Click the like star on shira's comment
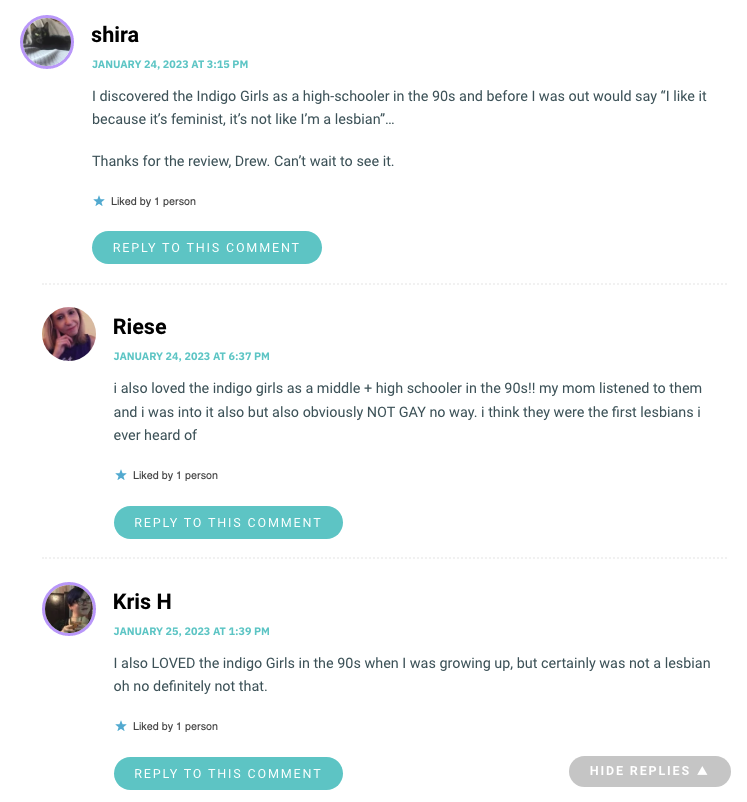Viewport: 747px width, 802px height. tap(99, 201)
